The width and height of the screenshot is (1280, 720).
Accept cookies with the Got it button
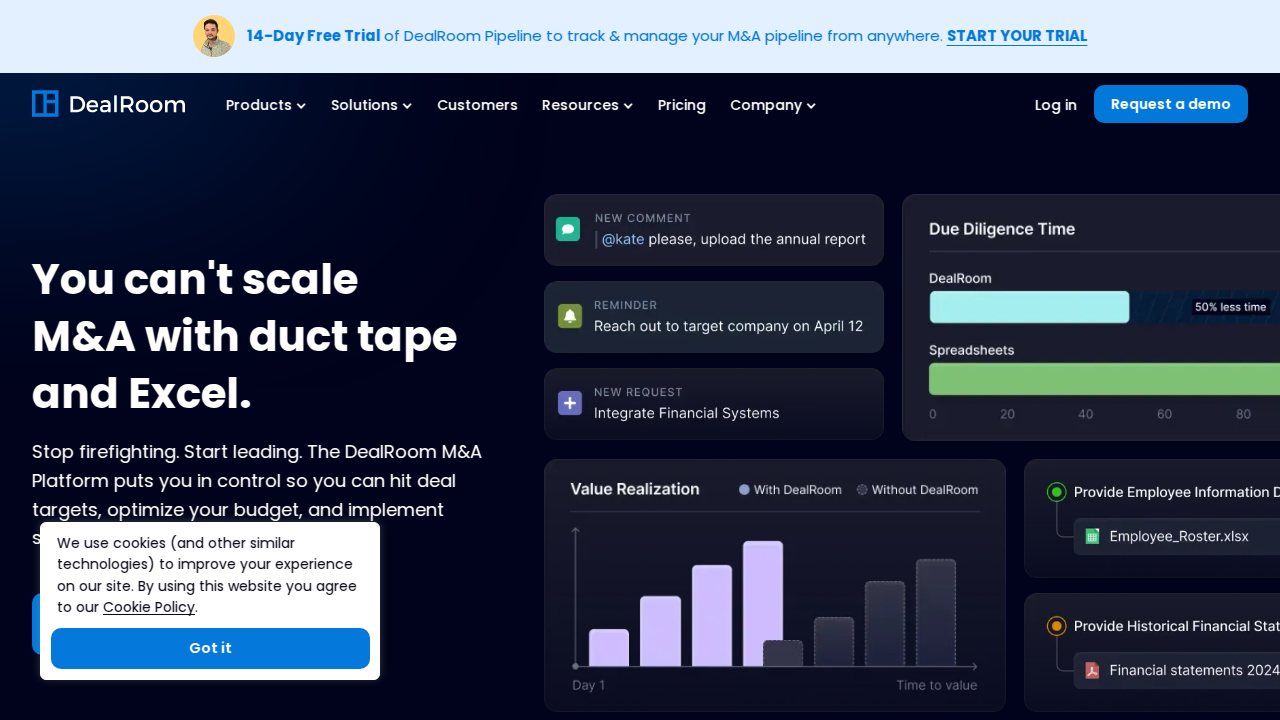[x=210, y=648]
